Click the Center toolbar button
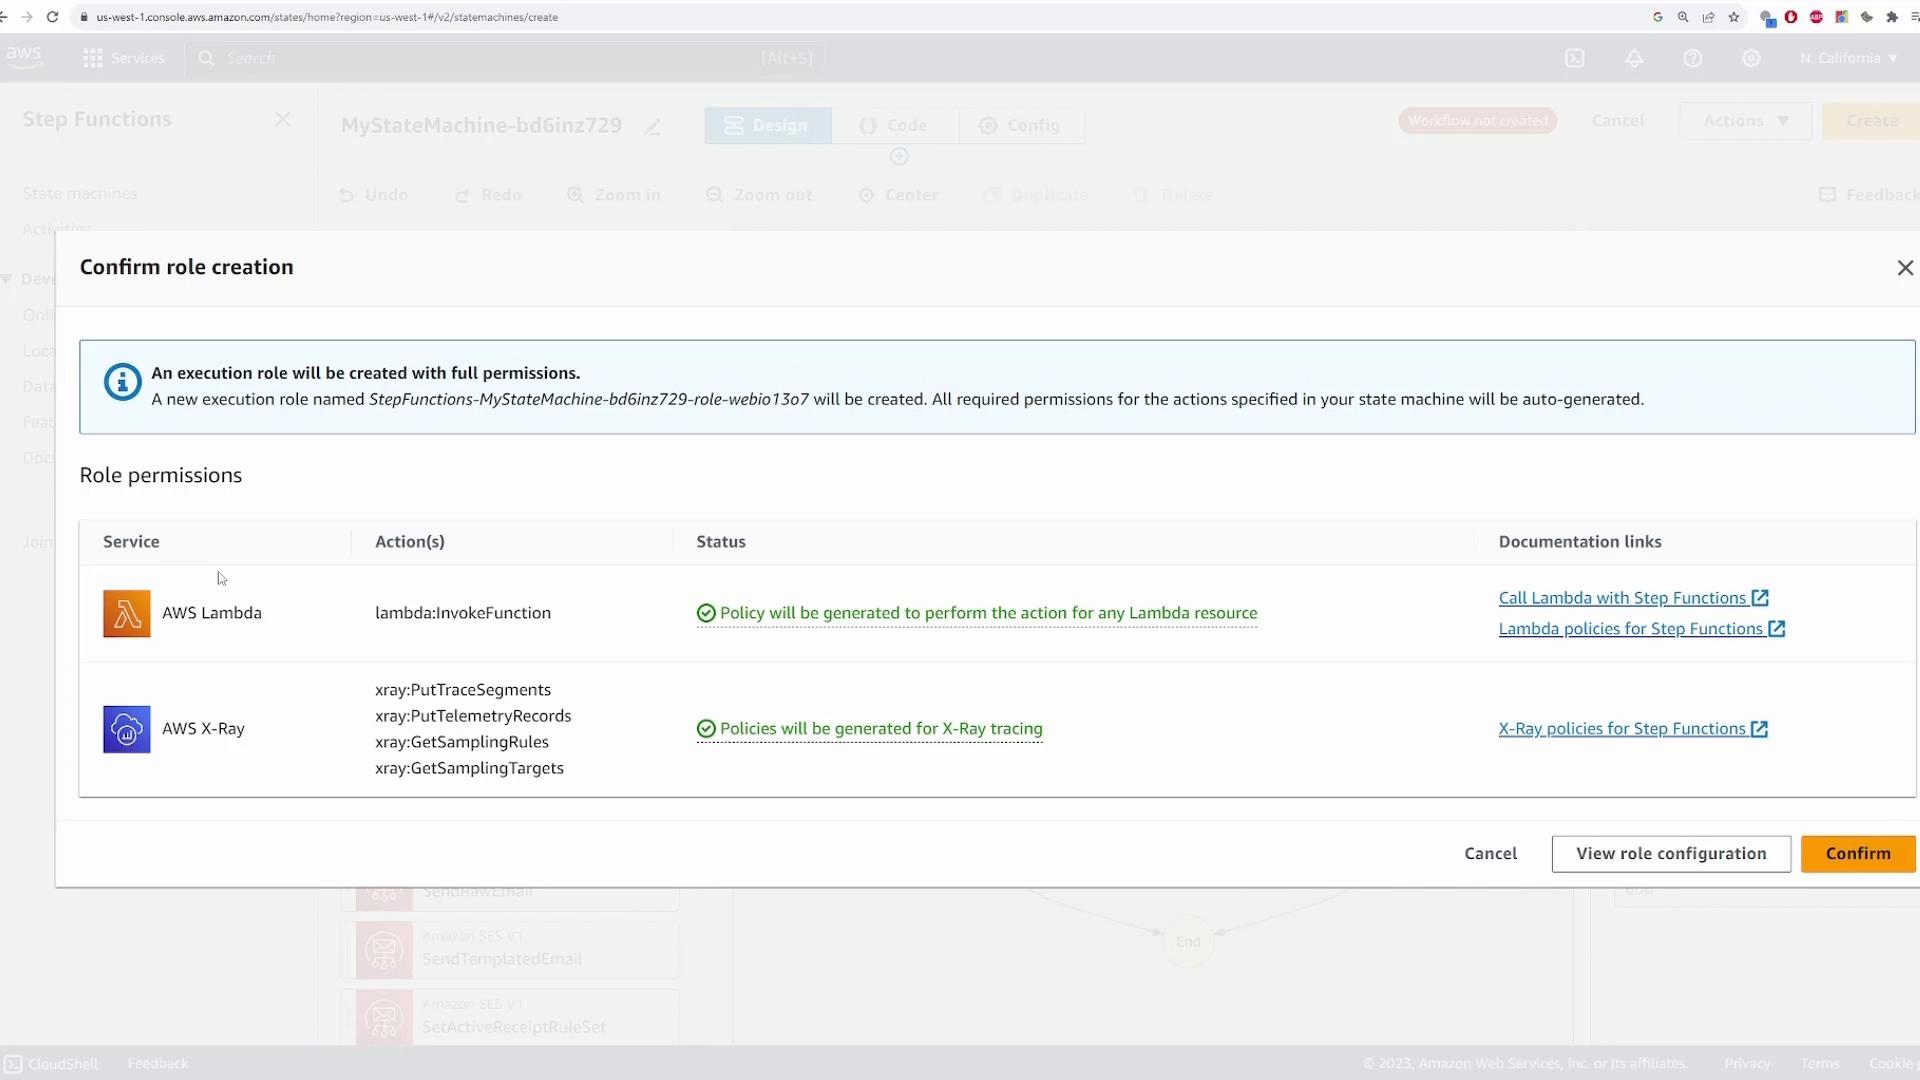 (x=898, y=195)
